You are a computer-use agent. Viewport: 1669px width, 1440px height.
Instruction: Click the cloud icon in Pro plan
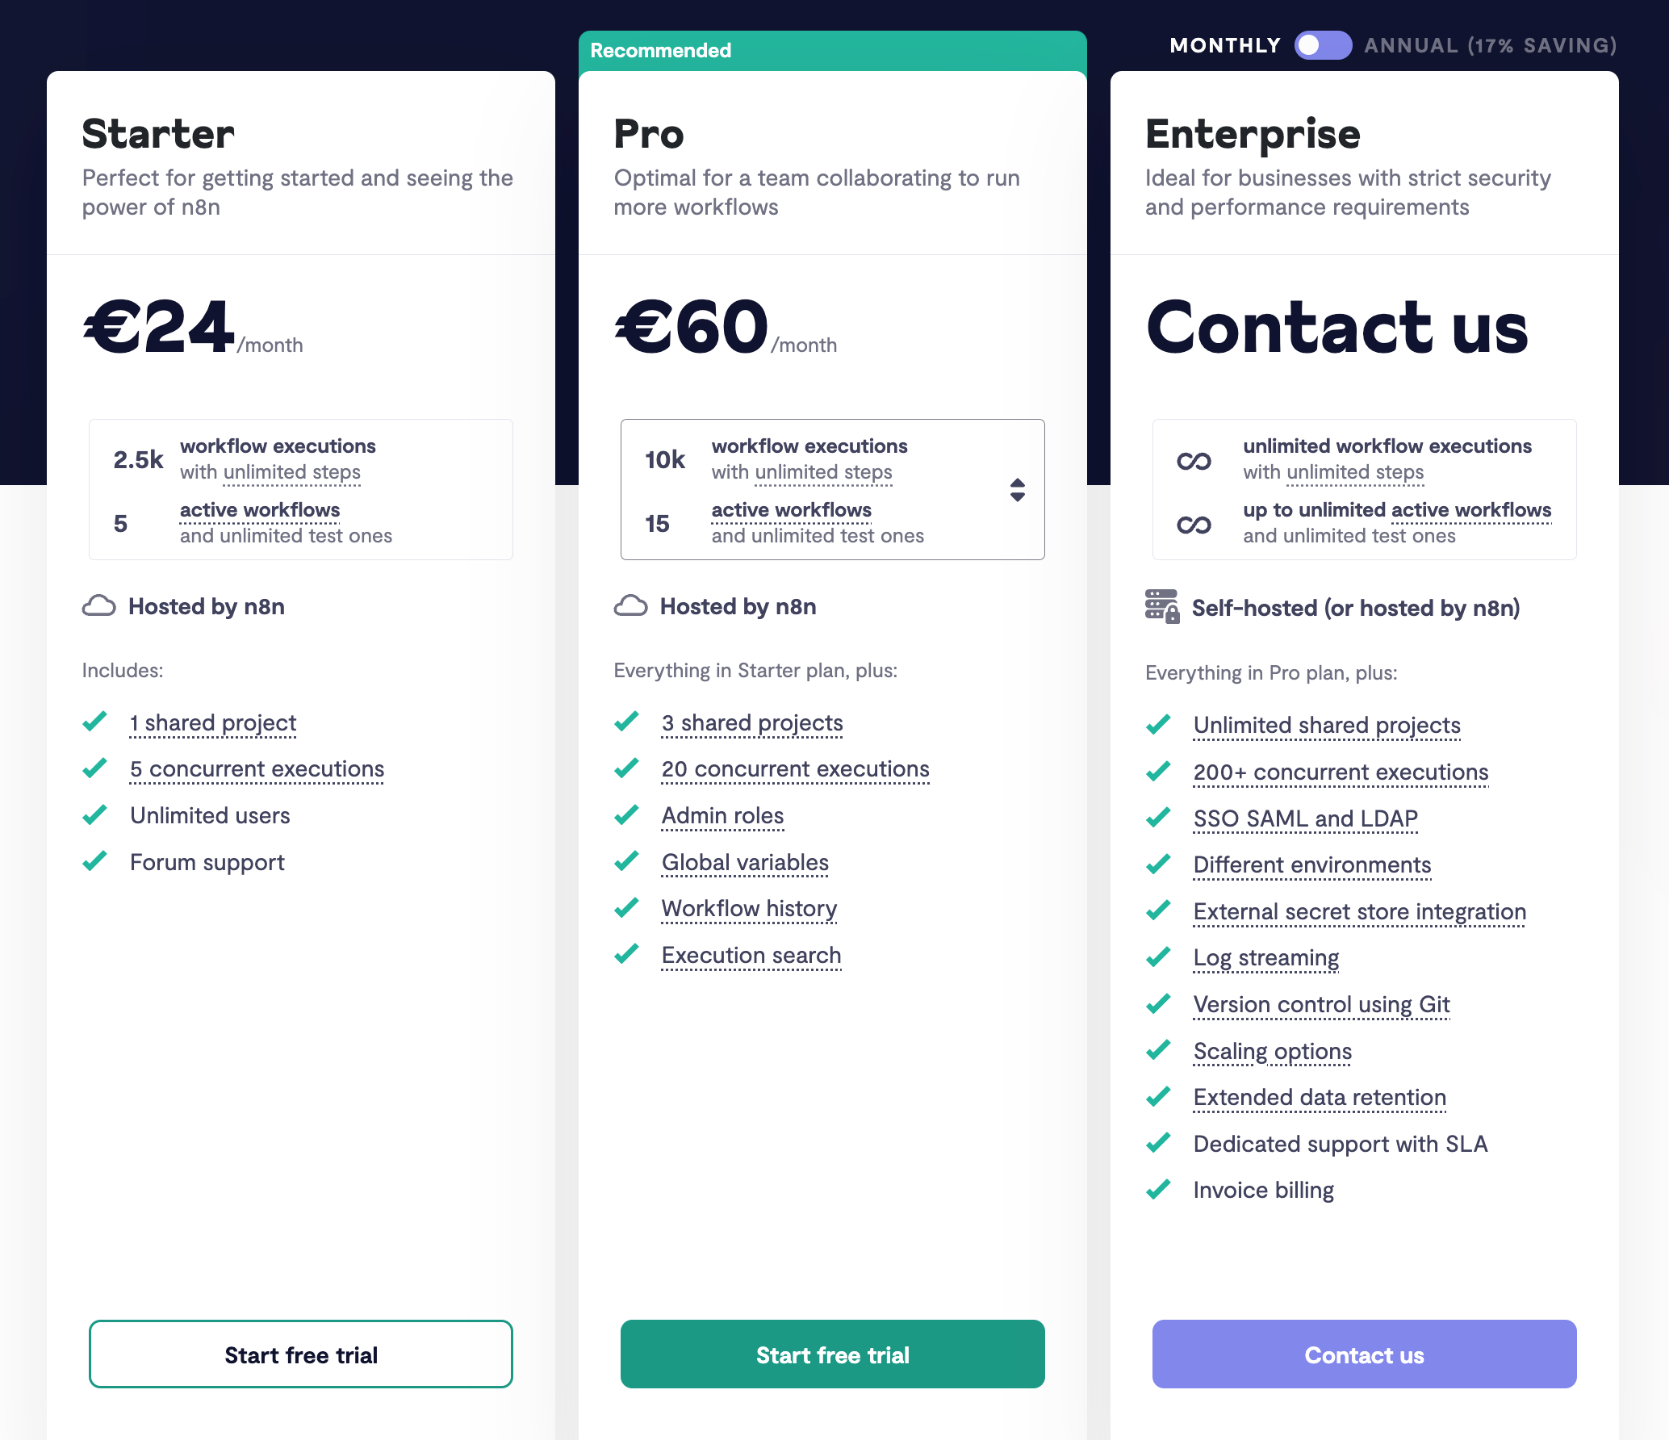point(630,606)
